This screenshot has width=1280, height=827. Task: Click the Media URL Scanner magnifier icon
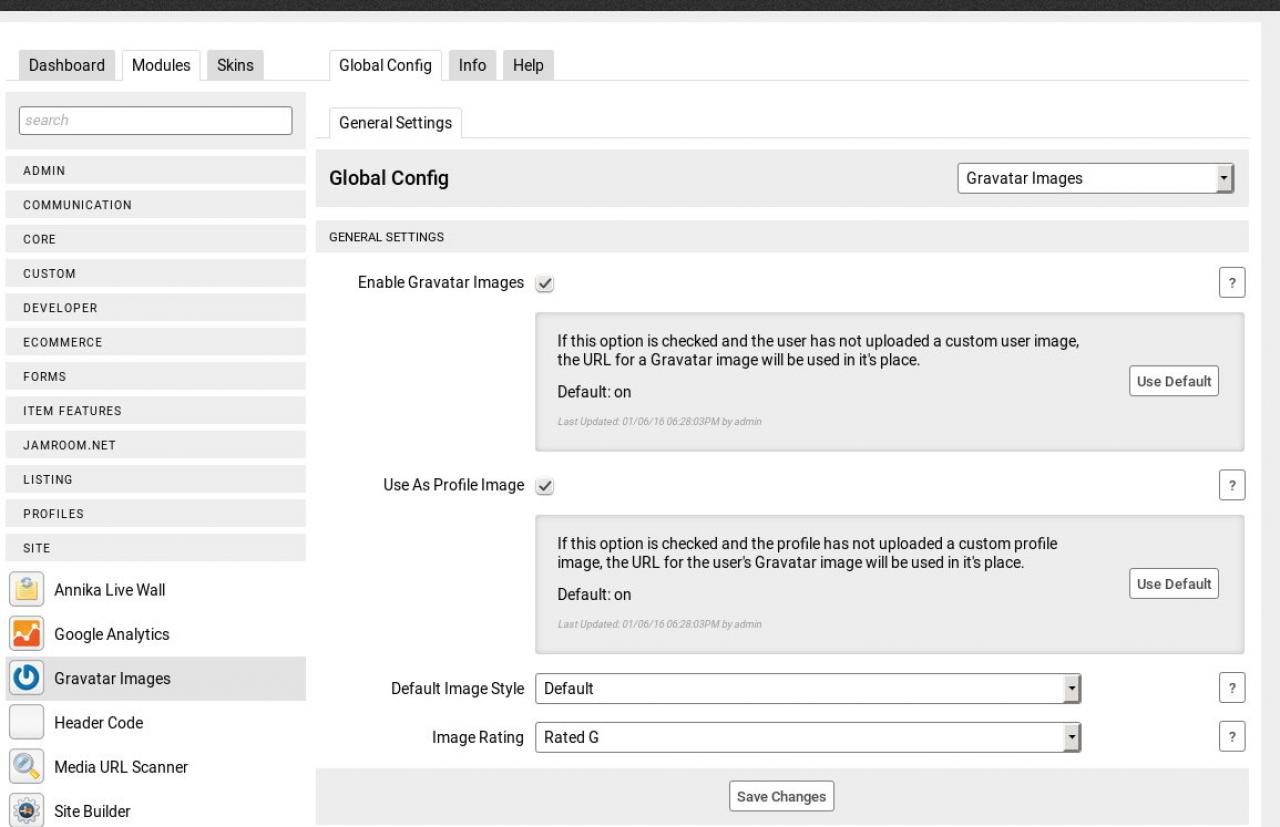24,767
